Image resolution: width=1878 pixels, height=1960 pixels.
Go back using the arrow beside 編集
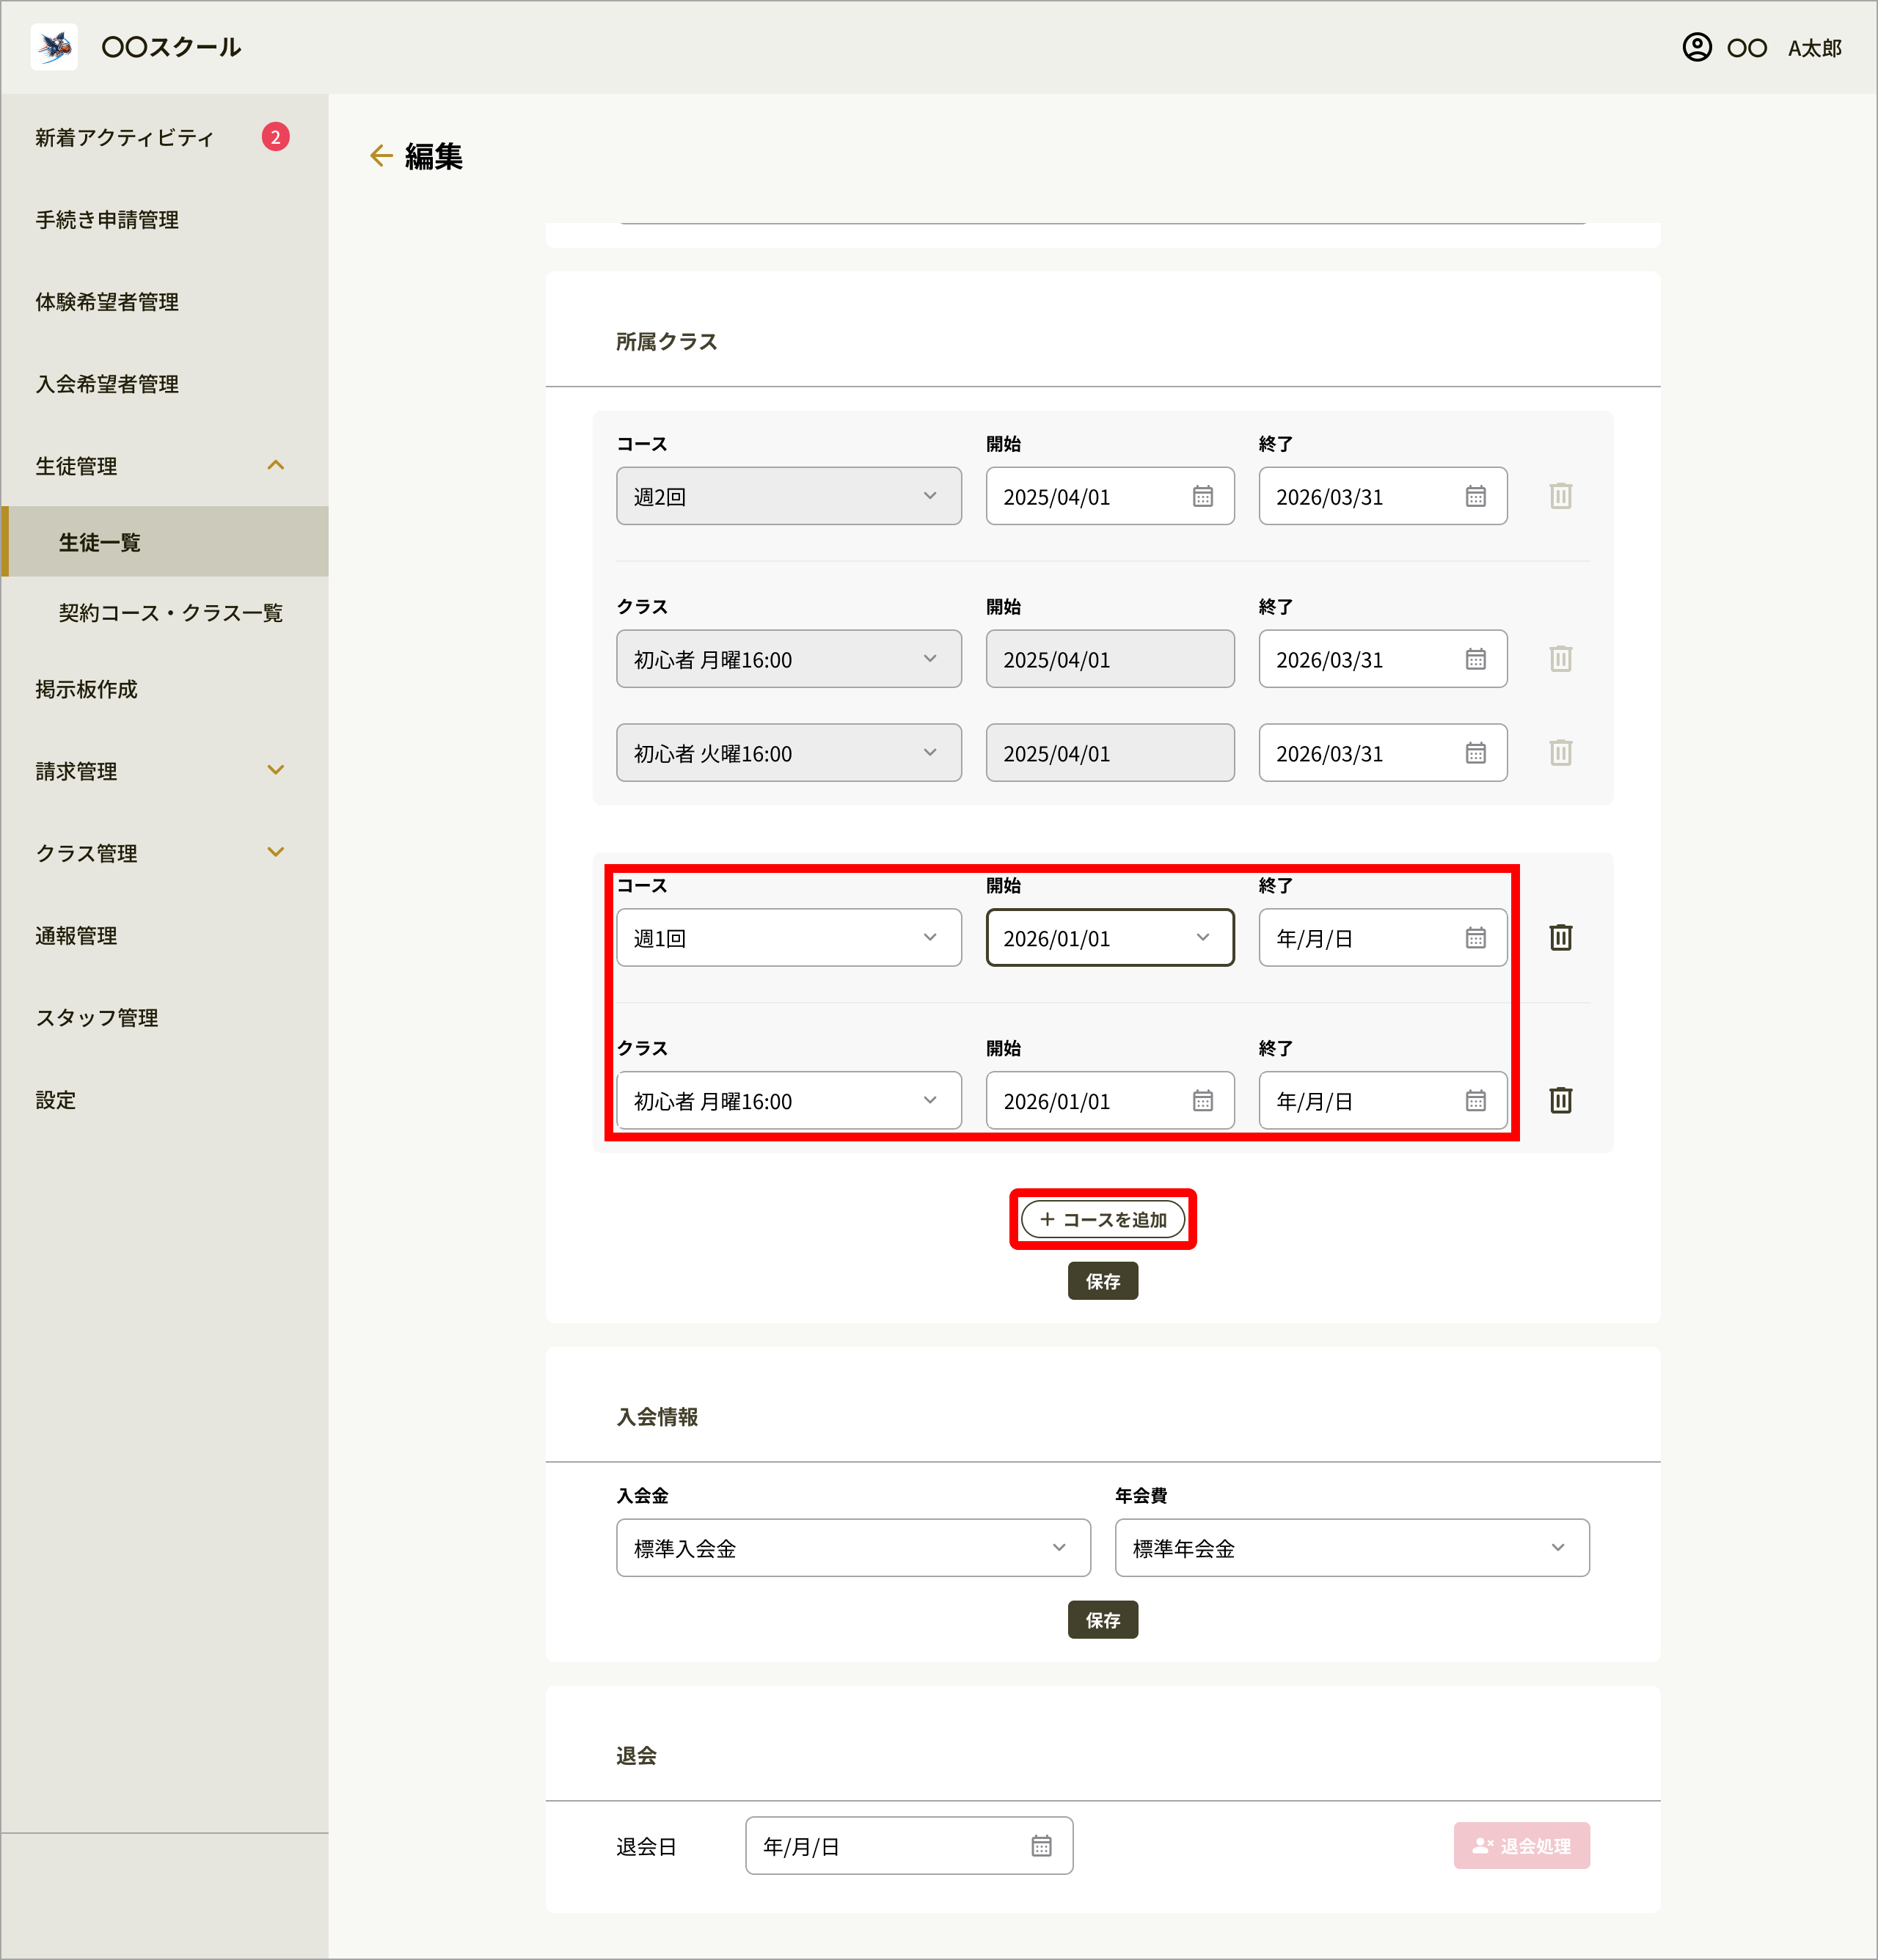(x=381, y=155)
